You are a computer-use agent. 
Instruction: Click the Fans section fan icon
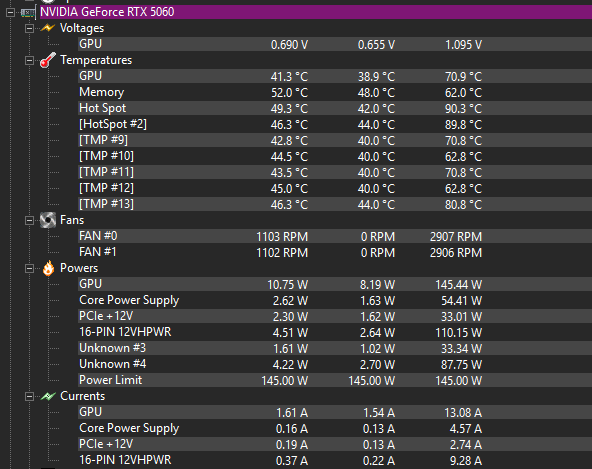pyautogui.click(x=48, y=220)
